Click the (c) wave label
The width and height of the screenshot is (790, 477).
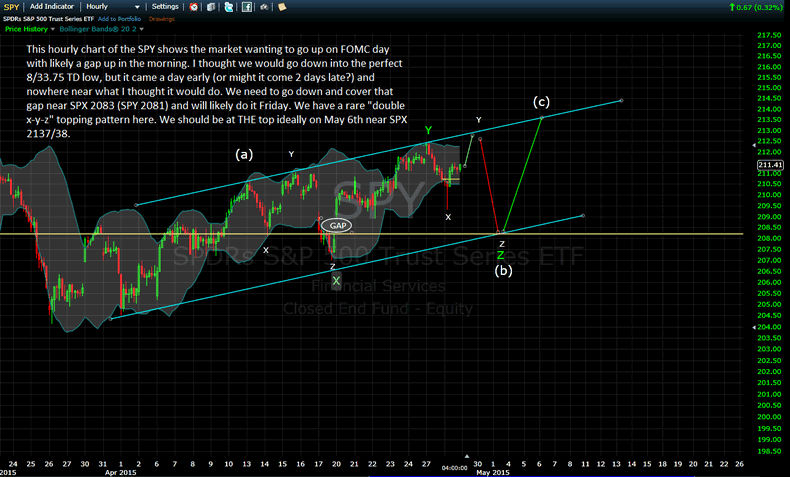(x=541, y=102)
